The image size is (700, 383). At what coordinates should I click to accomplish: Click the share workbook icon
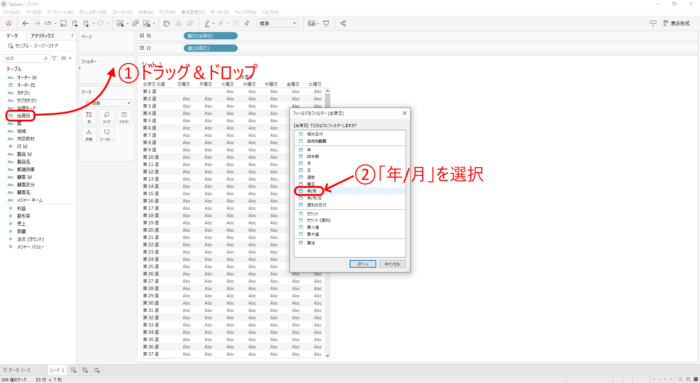coord(343,23)
